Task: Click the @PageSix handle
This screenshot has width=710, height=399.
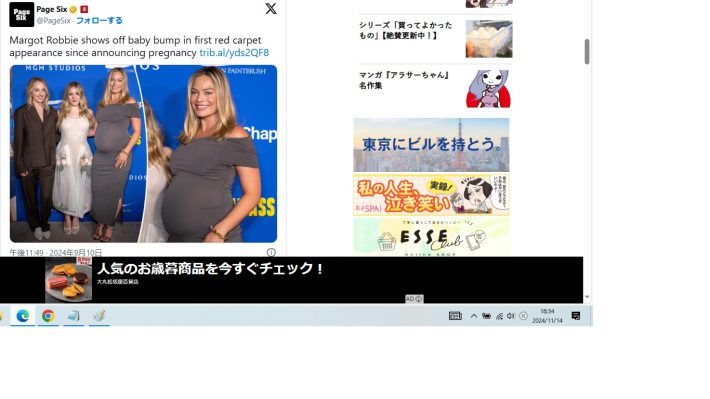Action: click(53, 20)
